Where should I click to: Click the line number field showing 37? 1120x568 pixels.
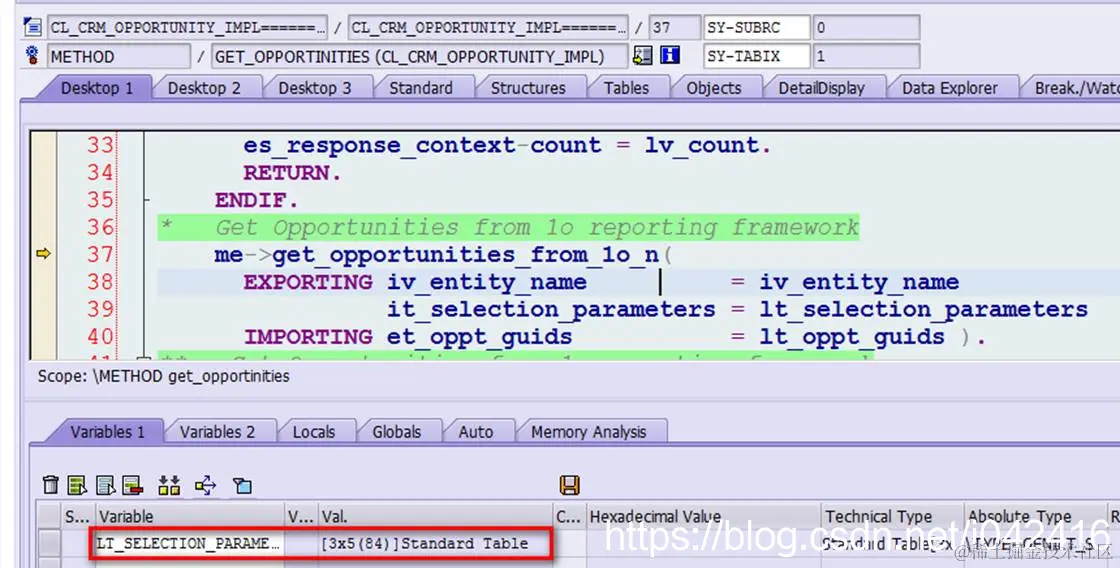(674, 27)
